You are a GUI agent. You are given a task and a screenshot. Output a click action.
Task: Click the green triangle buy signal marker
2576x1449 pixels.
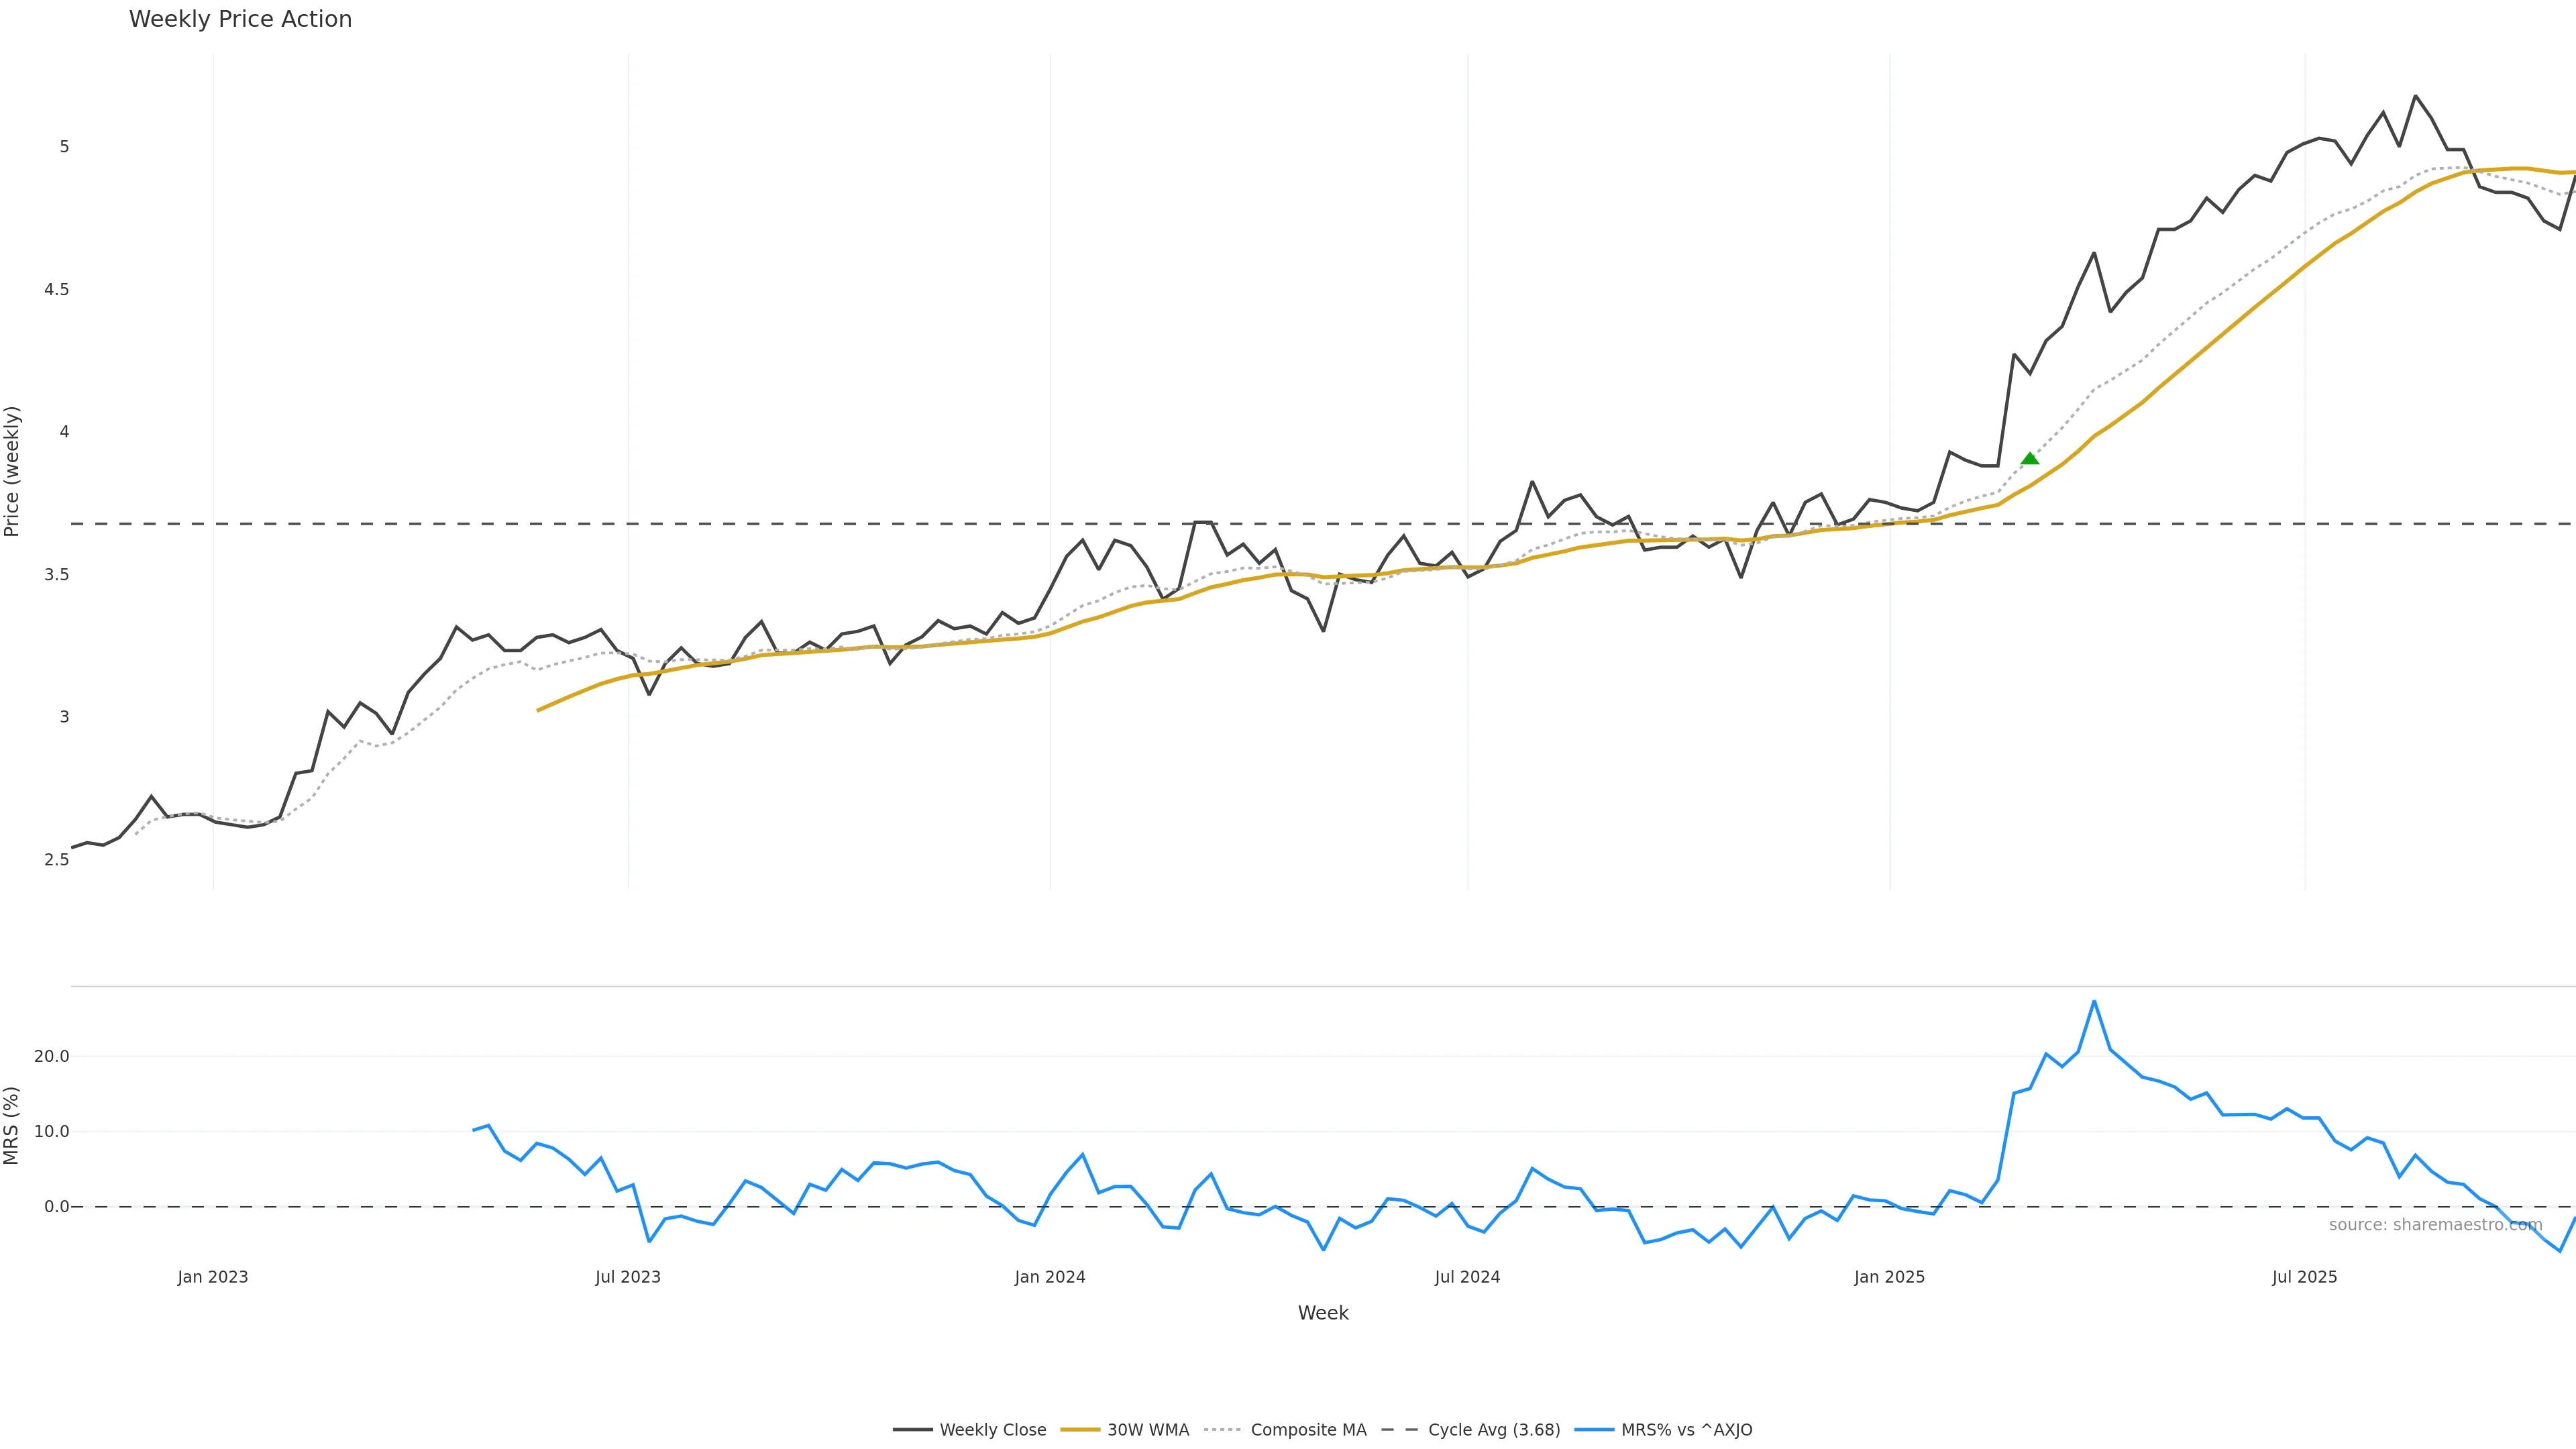(x=2029, y=459)
